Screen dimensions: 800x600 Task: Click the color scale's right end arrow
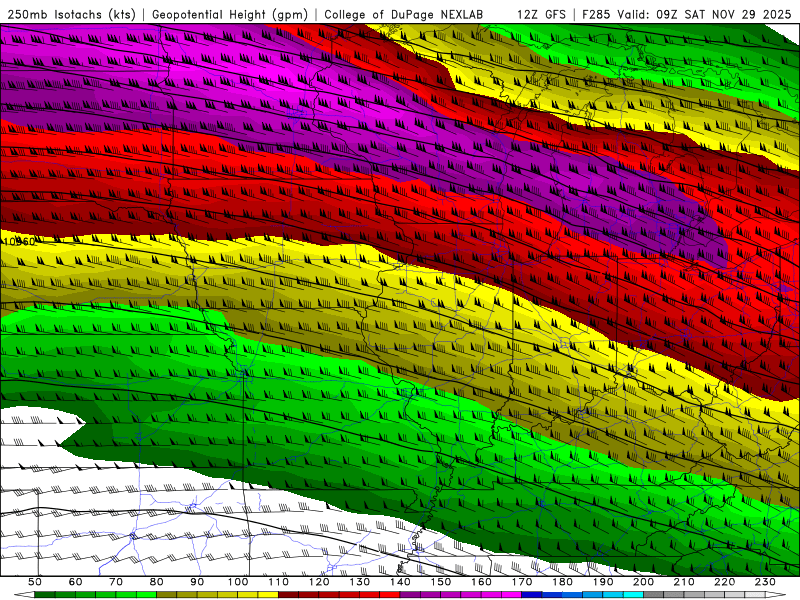coord(776,594)
